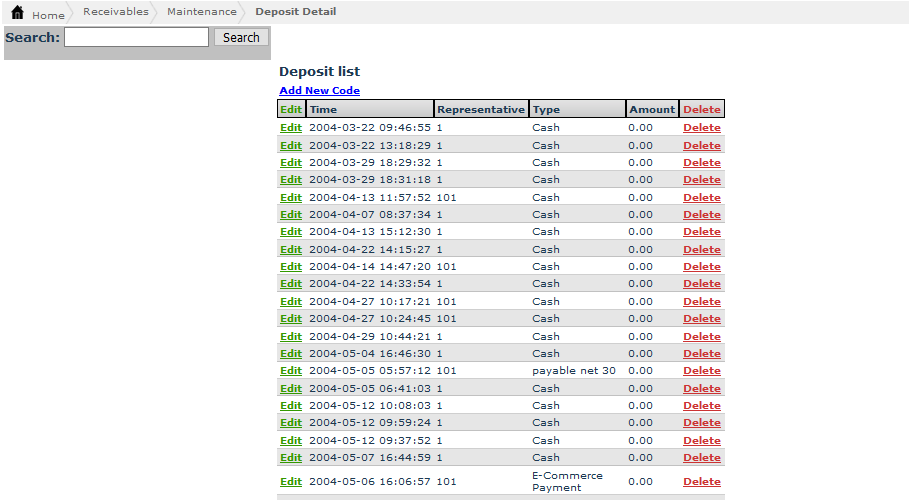Edit the deposit from 2004-05-04 16:46:30
This screenshot has width=909, height=500.
(290, 353)
